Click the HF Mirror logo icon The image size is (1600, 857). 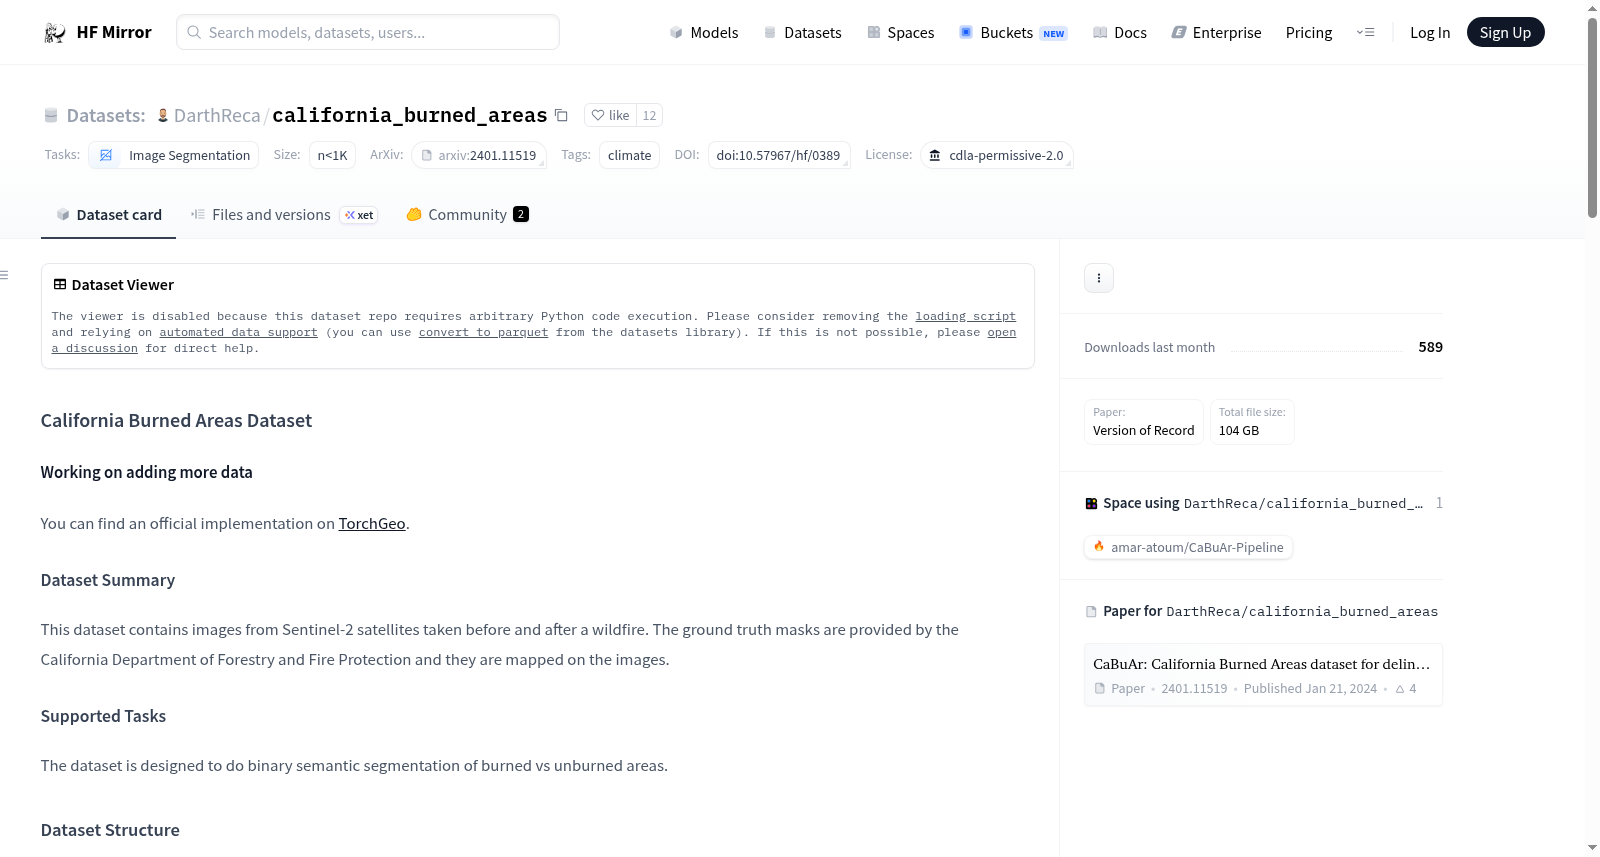tap(55, 33)
